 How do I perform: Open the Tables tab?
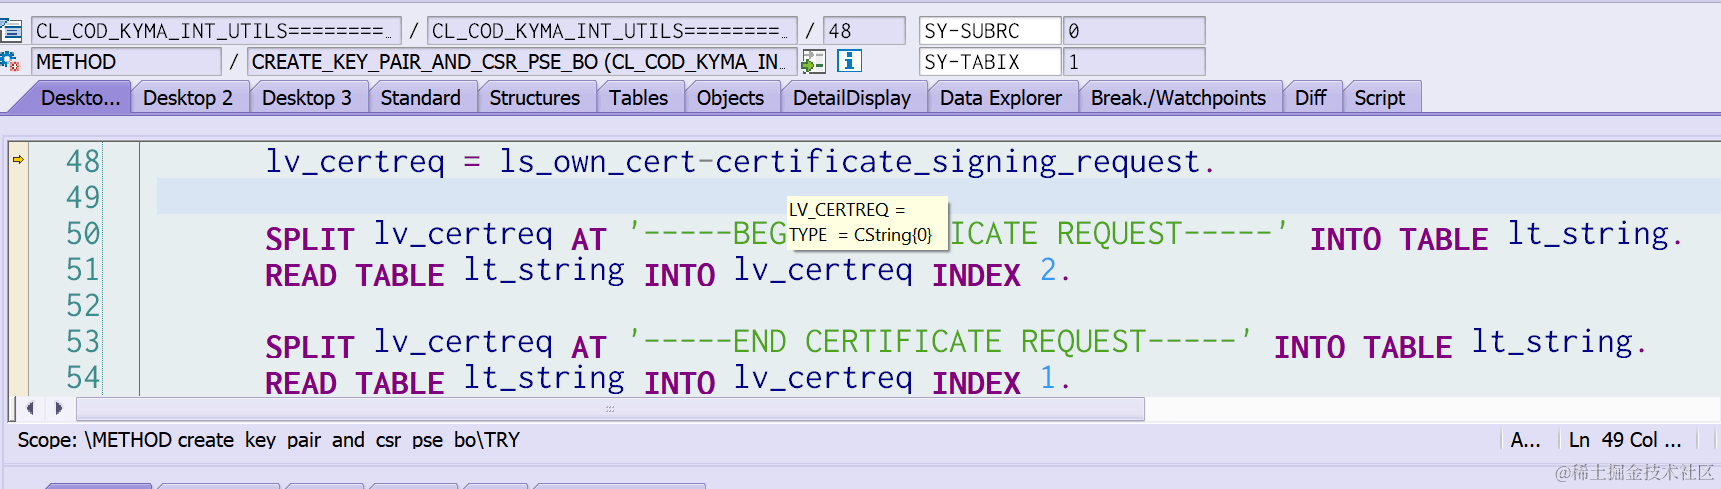click(x=639, y=98)
